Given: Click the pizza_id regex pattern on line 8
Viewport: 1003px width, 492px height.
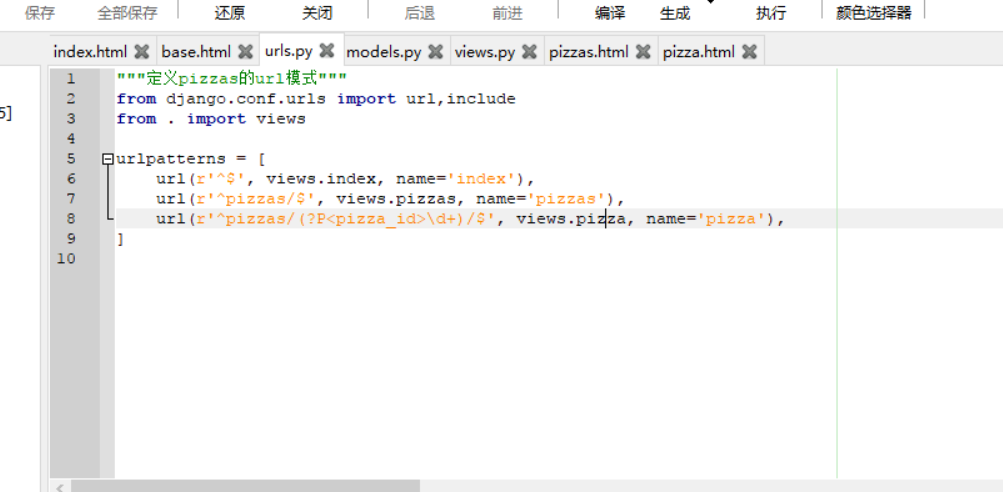Looking at the screenshot, I should pos(346,219).
